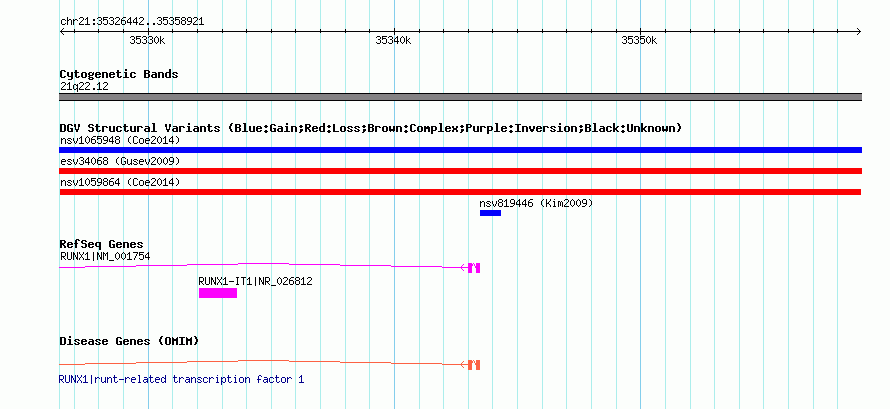
Task: Click the red nsv1059864 loss bar
Action: [460, 192]
